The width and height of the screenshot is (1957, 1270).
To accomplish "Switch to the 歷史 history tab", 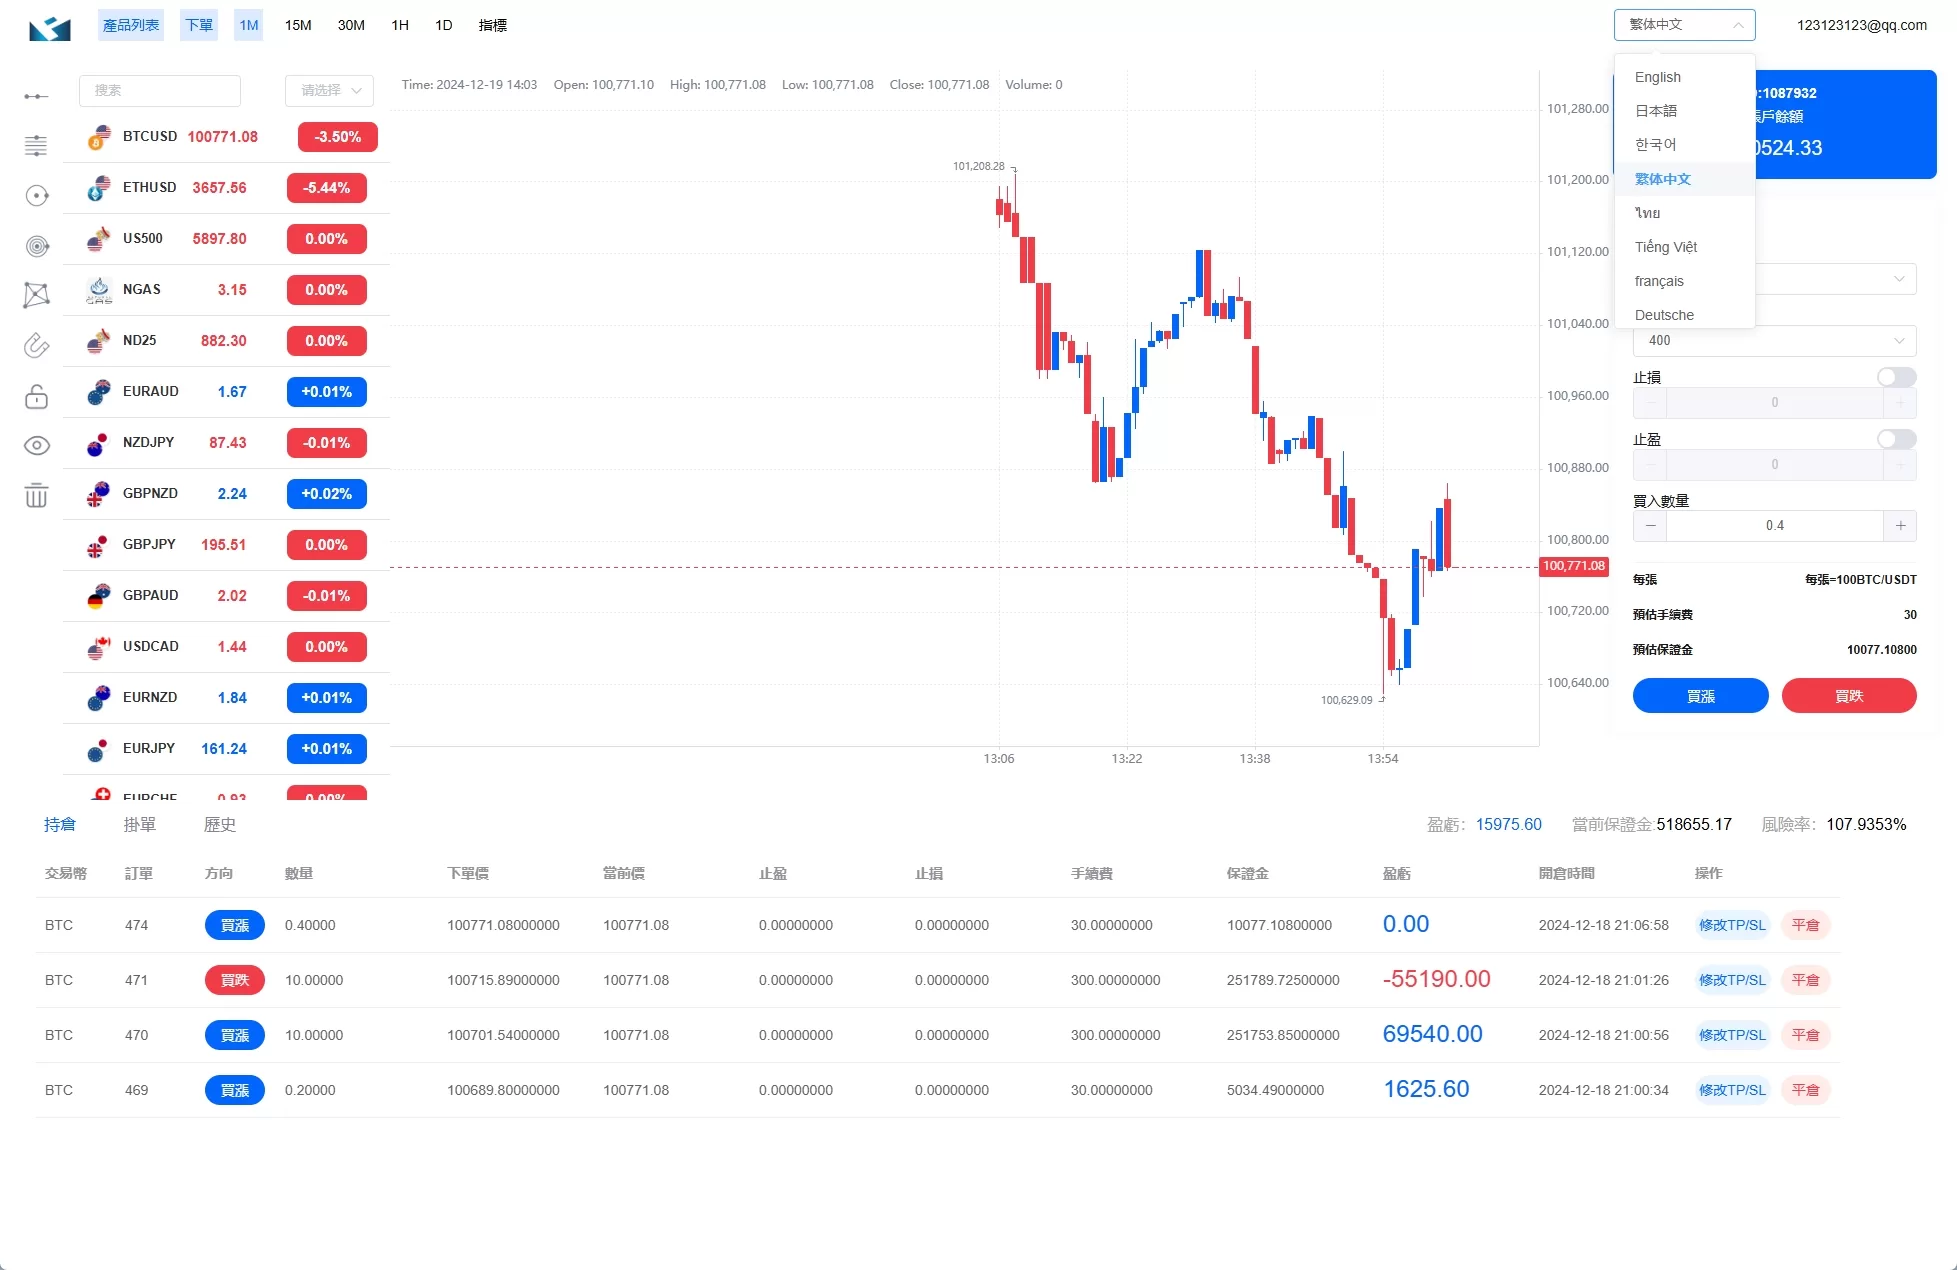I will tap(220, 825).
